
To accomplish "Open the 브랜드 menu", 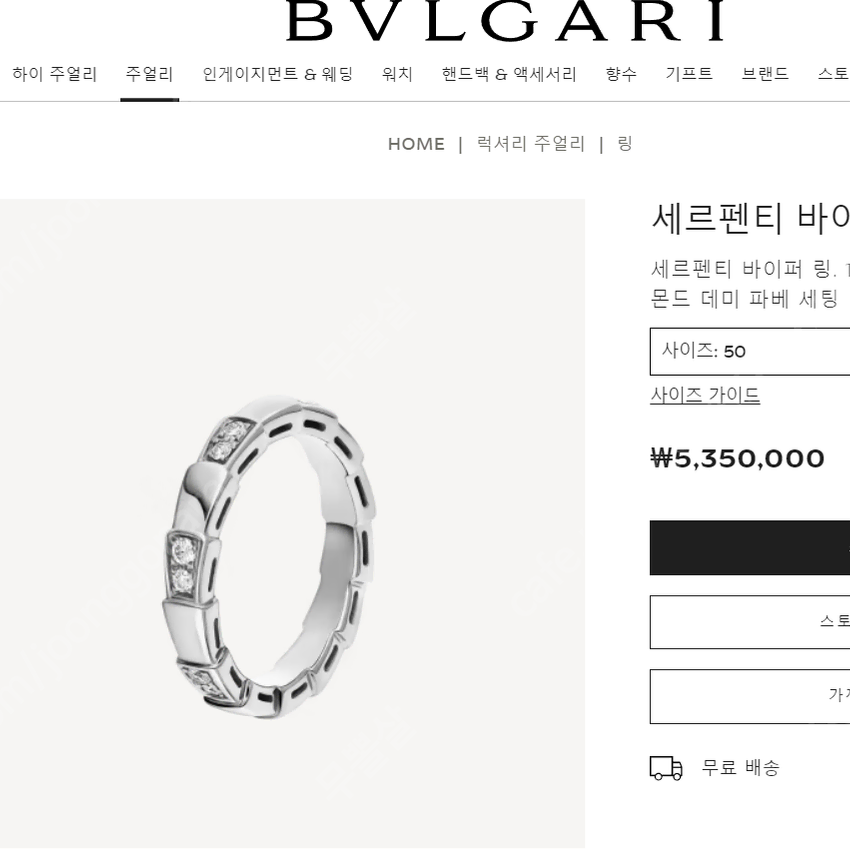I will coord(765,74).
